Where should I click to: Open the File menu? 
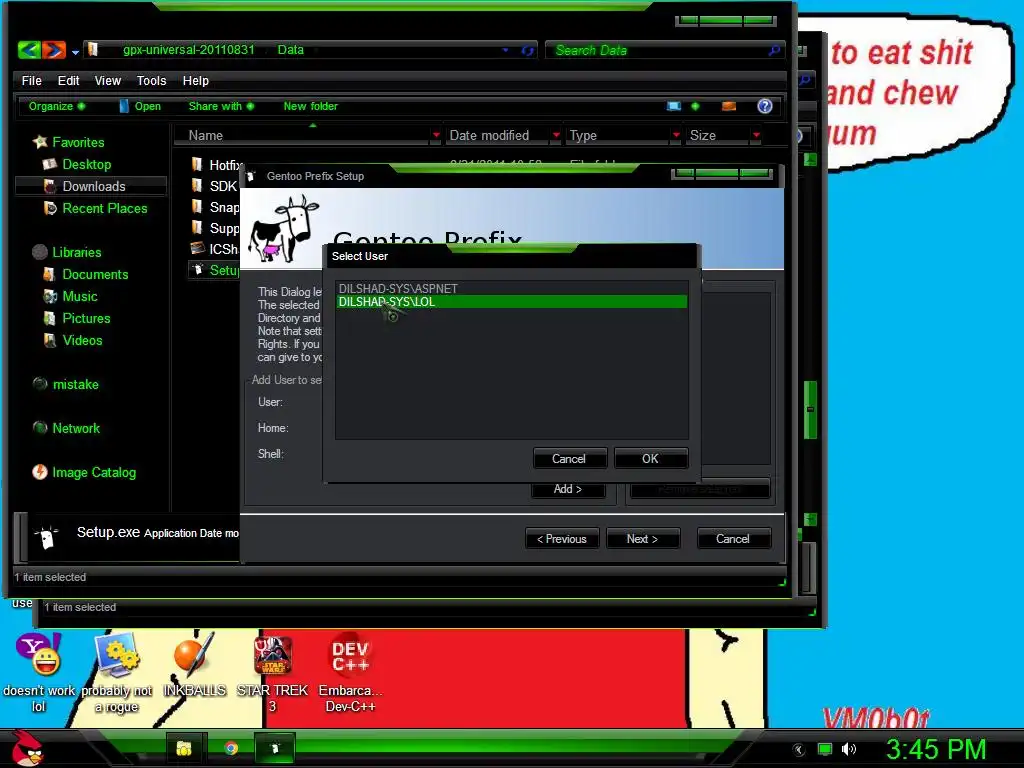pyautogui.click(x=31, y=80)
